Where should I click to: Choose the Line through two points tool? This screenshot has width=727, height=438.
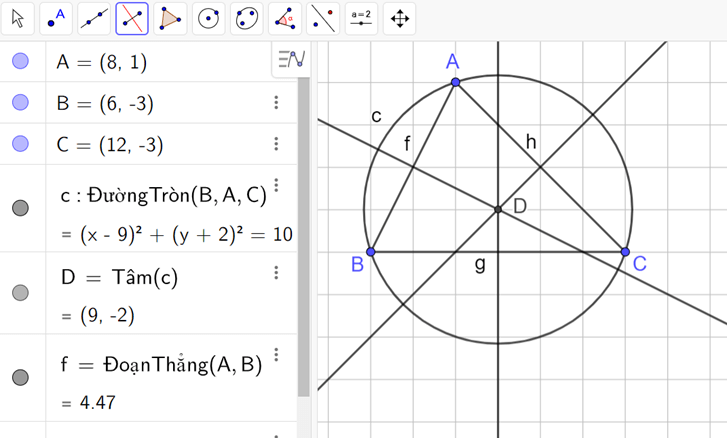(95, 18)
